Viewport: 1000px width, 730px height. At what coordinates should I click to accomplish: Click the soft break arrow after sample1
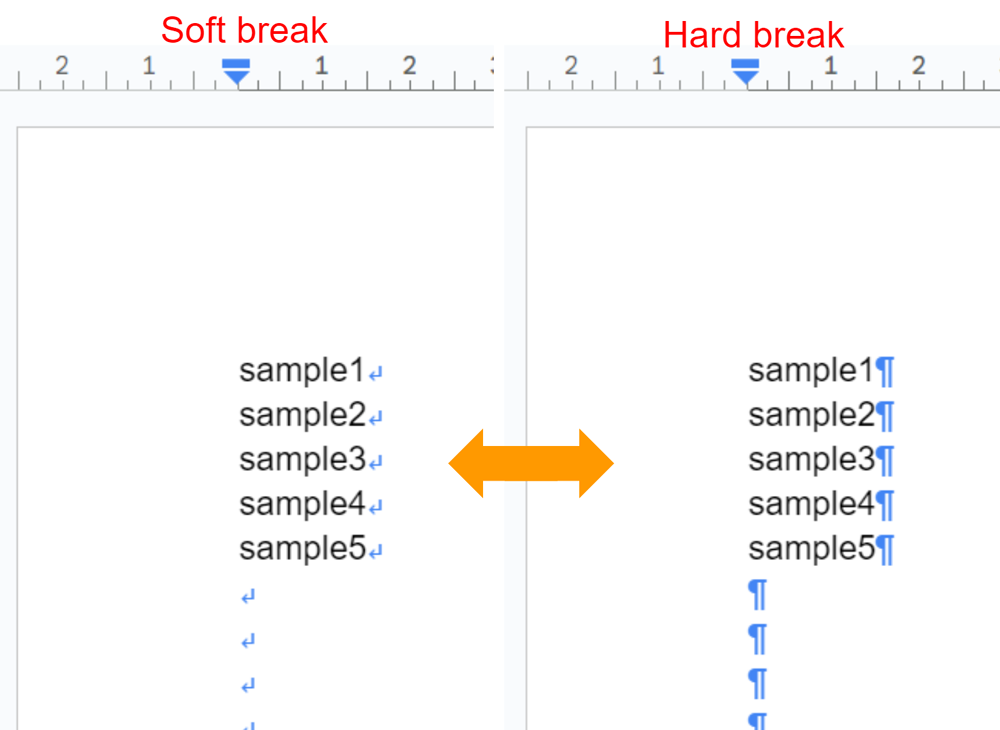pos(376,373)
